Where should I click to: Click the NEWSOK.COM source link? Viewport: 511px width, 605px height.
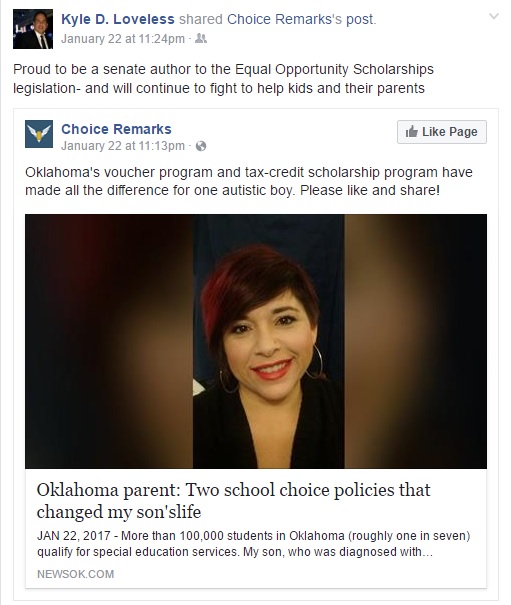point(76,574)
